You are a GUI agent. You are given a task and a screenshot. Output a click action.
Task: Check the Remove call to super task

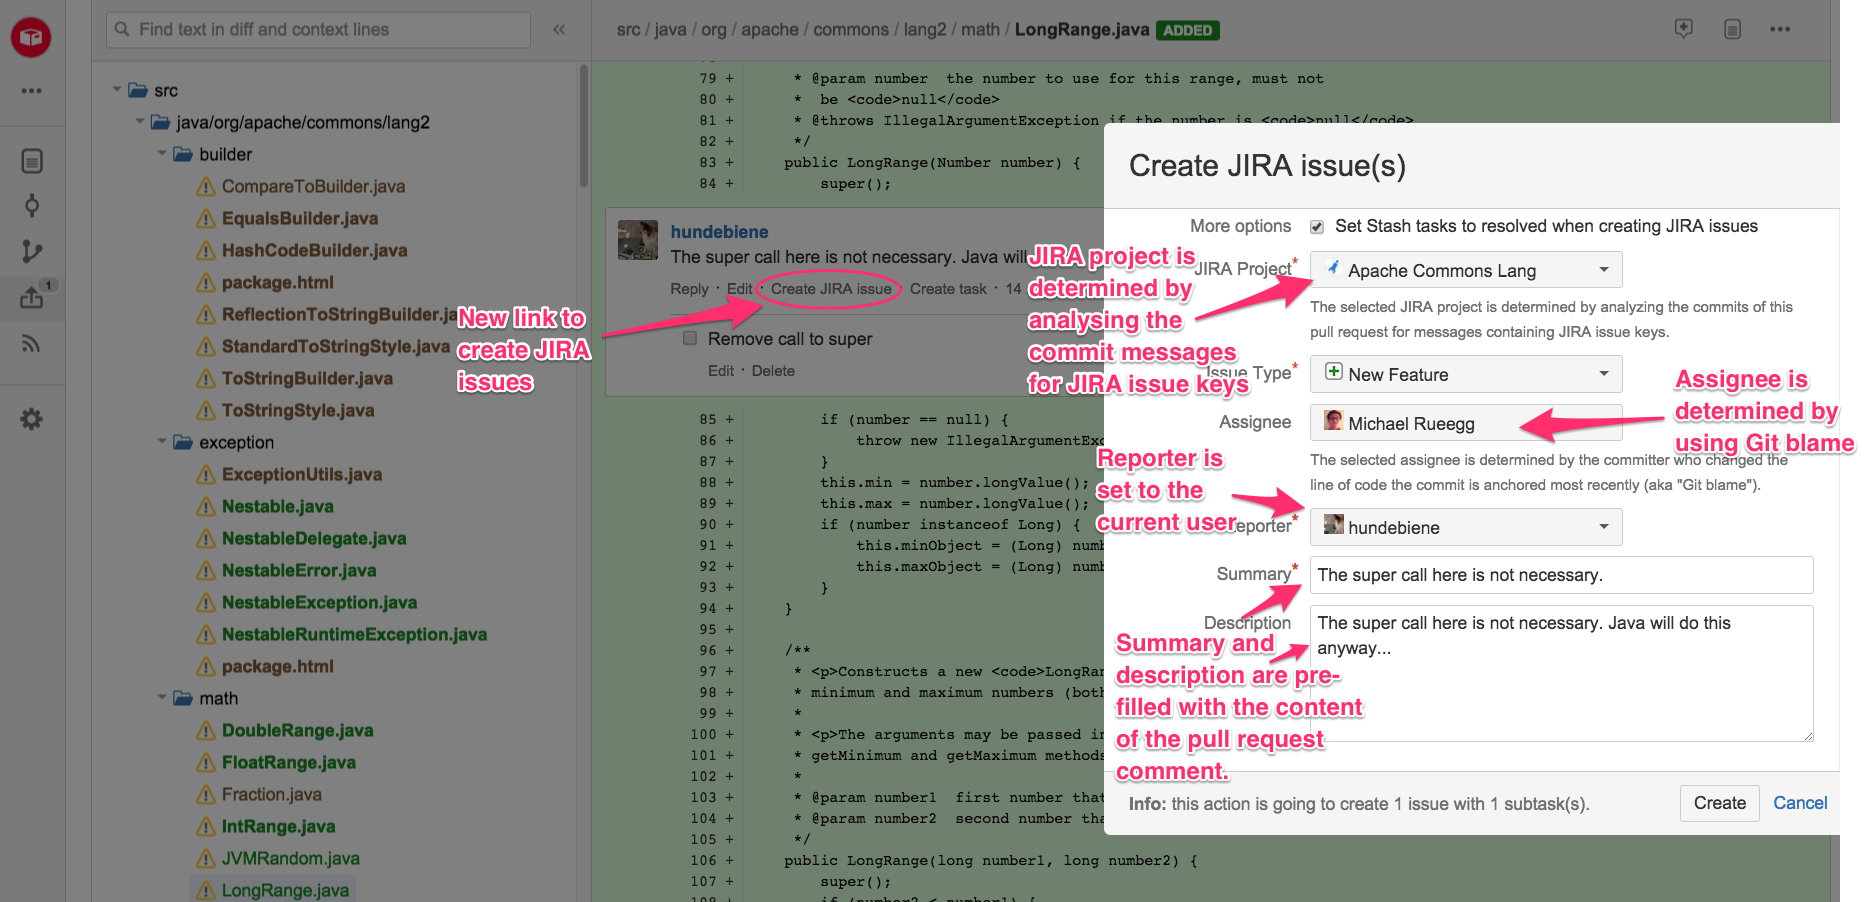click(x=690, y=338)
